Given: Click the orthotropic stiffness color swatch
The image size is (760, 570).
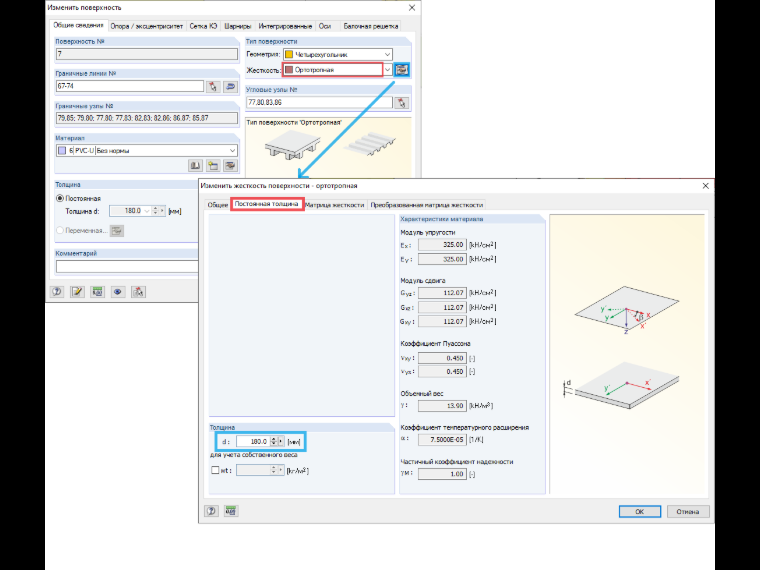Looking at the screenshot, I should pyautogui.click(x=289, y=70).
